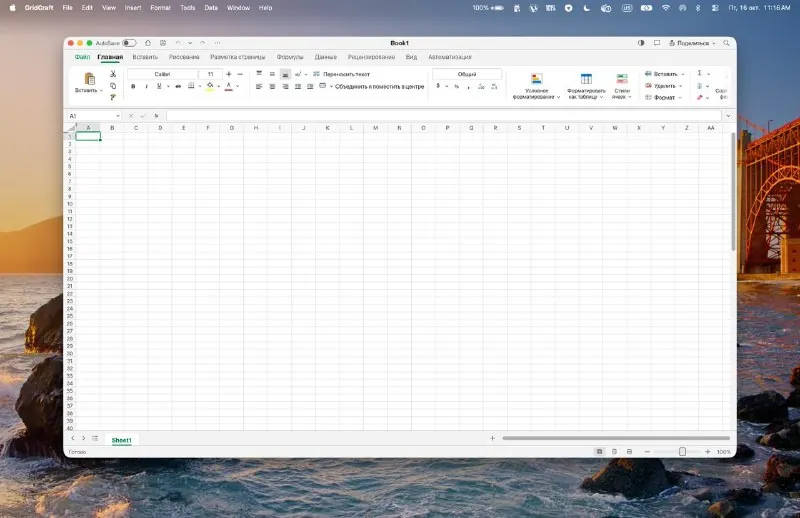Click Search magnifier in title bar

click(x=726, y=43)
